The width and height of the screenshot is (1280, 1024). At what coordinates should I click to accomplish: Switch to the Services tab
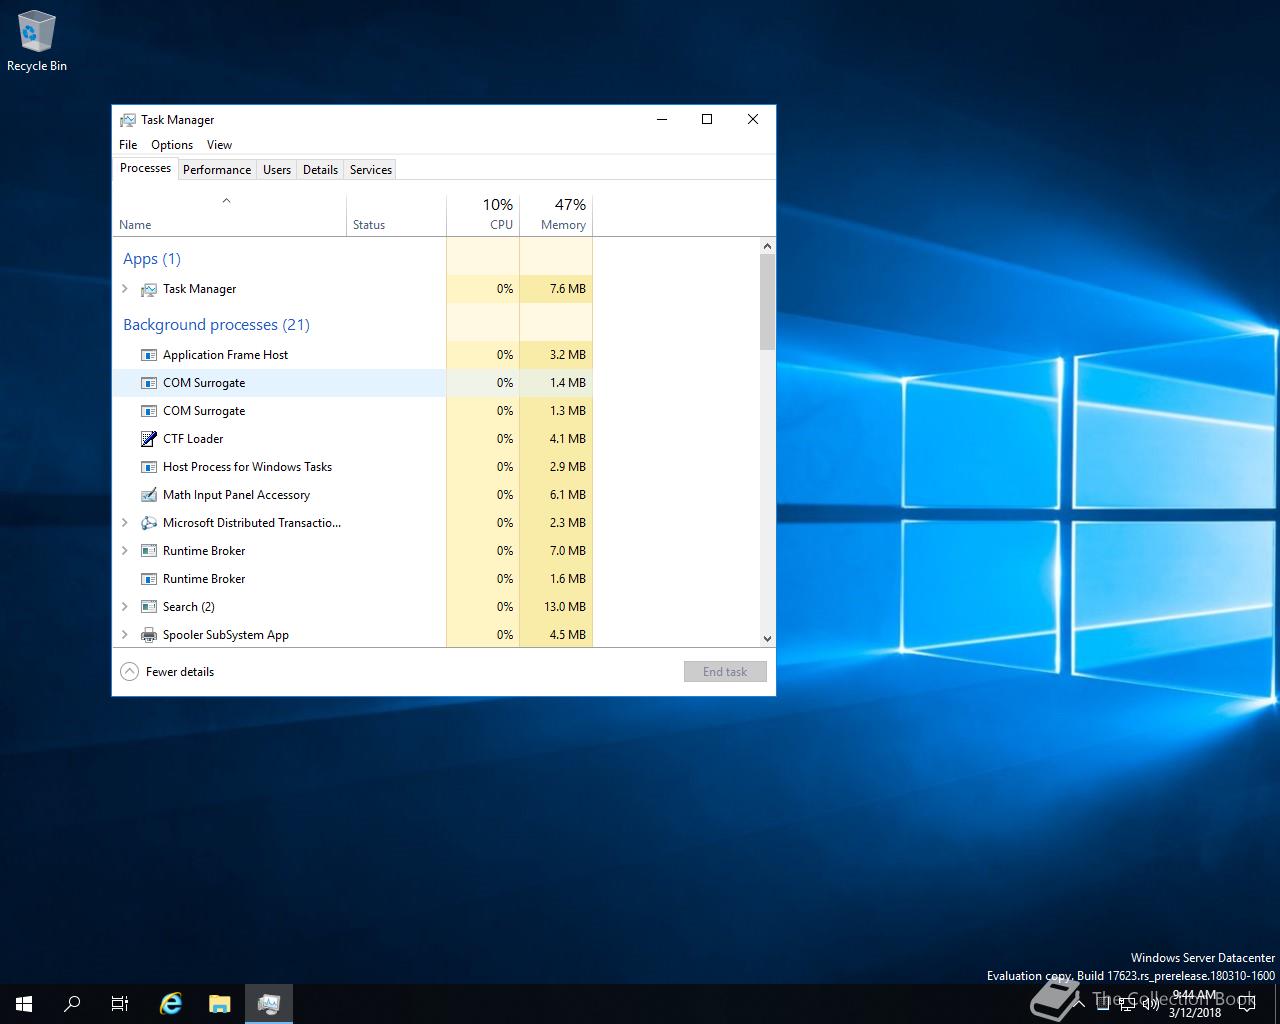(371, 170)
